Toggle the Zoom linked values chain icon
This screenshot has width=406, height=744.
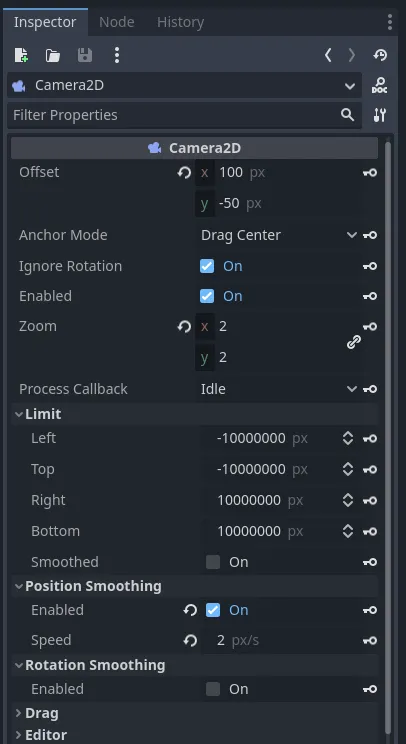pyautogui.click(x=354, y=342)
